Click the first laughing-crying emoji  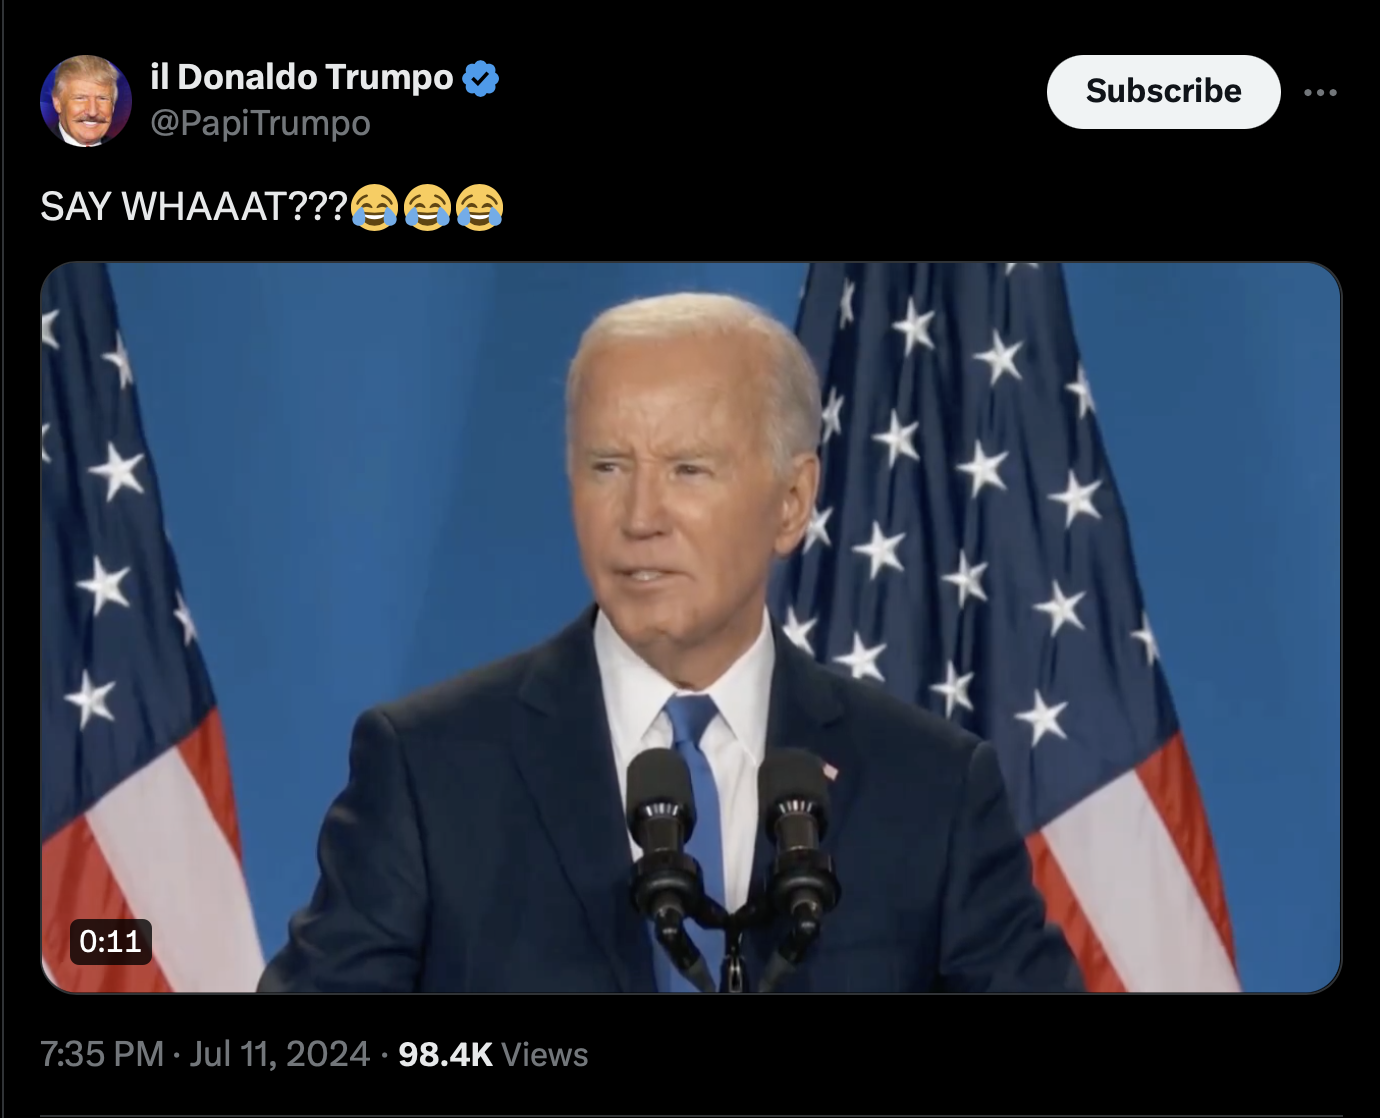(375, 207)
